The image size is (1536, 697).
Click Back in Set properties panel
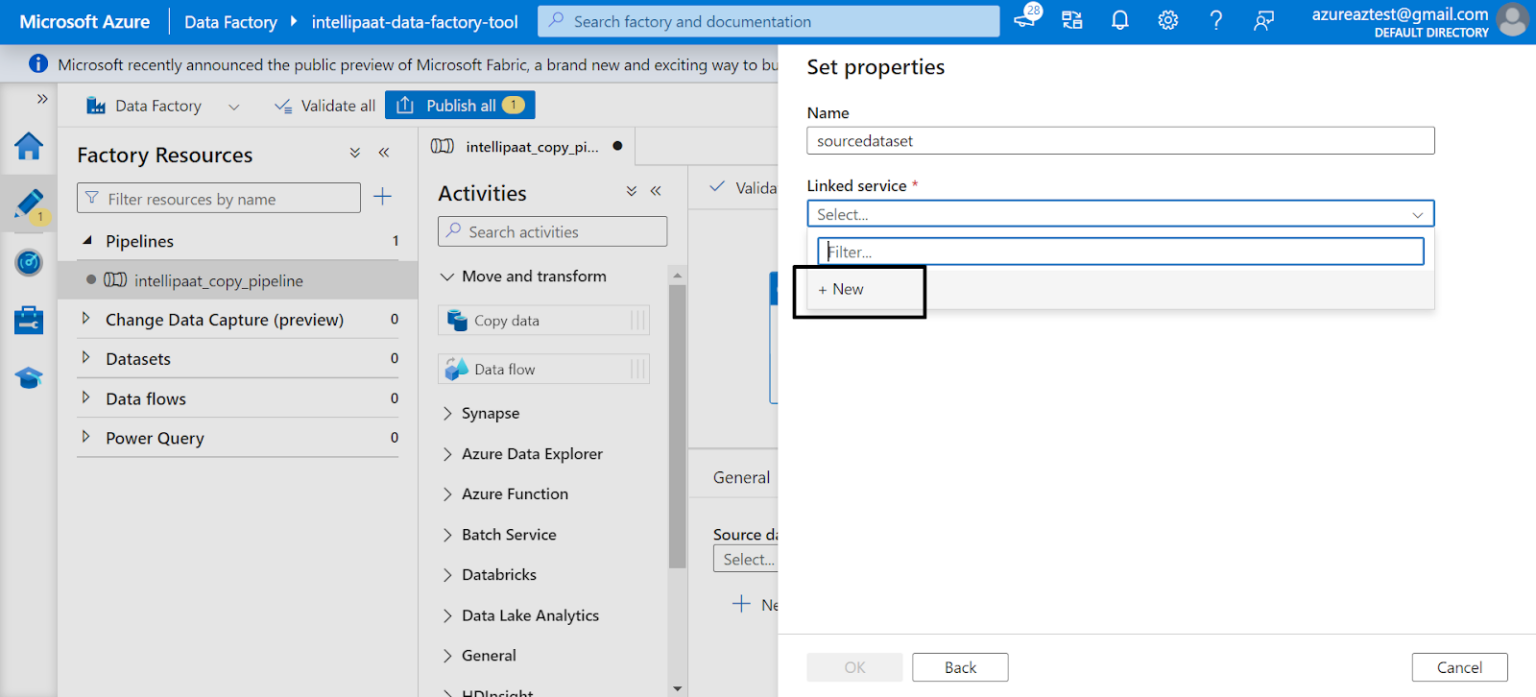coord(959,667)
